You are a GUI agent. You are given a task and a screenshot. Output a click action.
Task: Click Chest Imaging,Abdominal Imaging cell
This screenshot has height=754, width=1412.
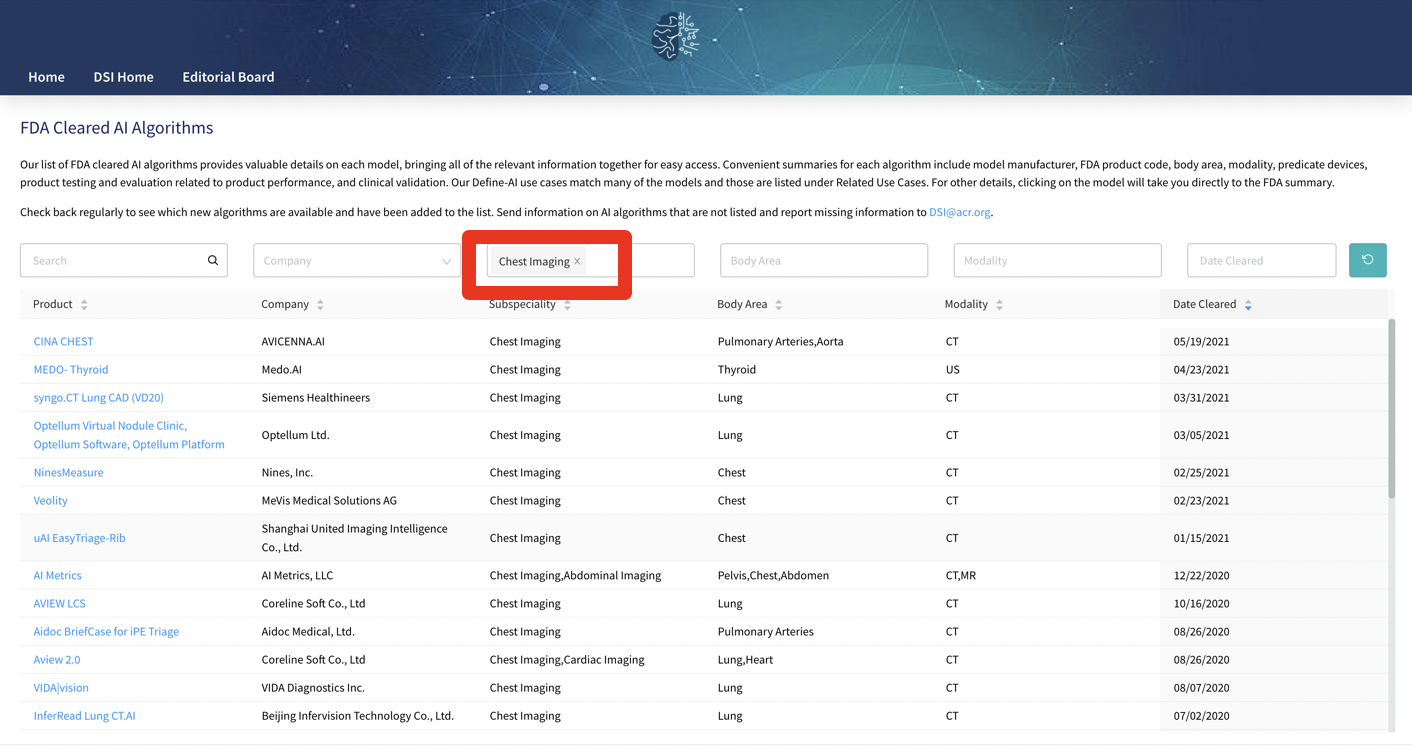(x=575, y=575)
